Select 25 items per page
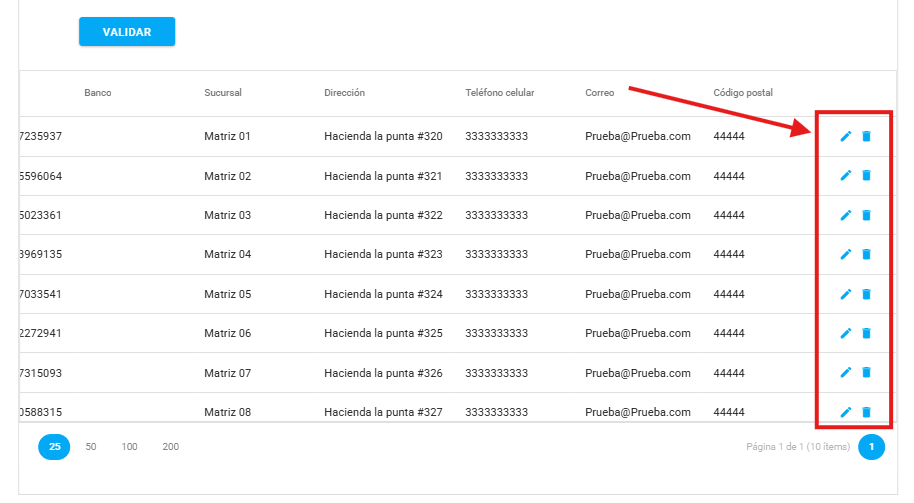The height and width of the screenshot is (503, 914). (x=54, y=447)
